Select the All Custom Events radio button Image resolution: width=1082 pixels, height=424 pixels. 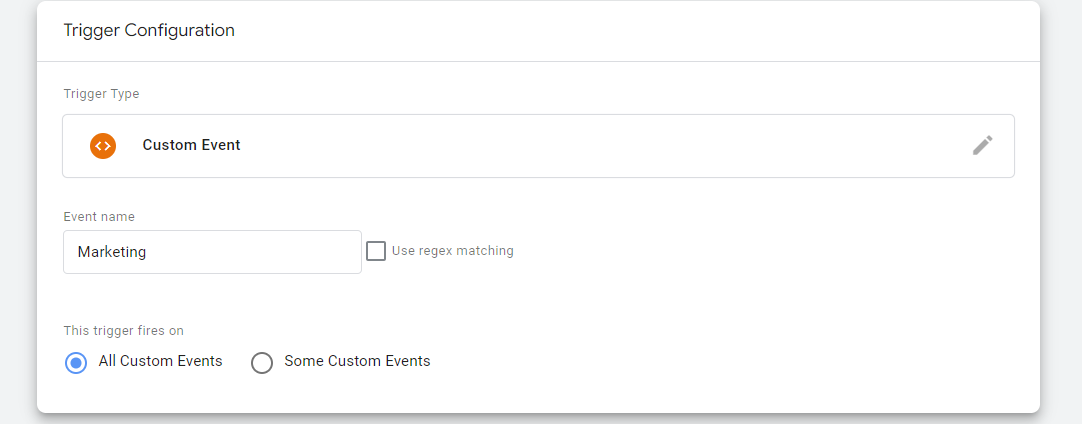76,363
